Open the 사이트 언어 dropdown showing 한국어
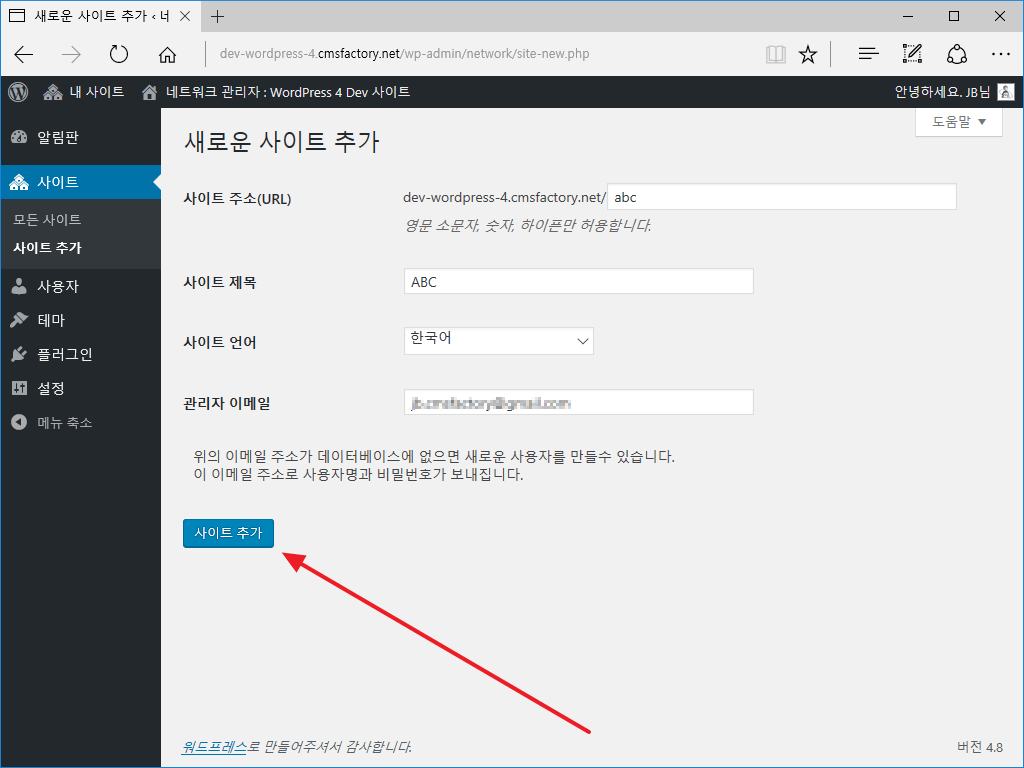1024x768 pixels. pyautogui.click(x=498, y=341)
